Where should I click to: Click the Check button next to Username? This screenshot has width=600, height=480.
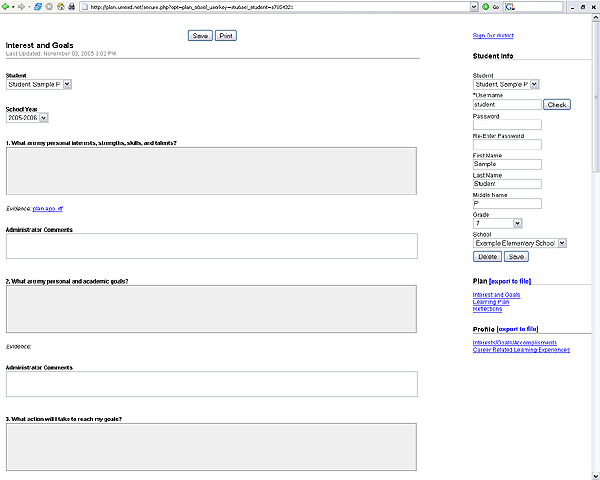556,104
